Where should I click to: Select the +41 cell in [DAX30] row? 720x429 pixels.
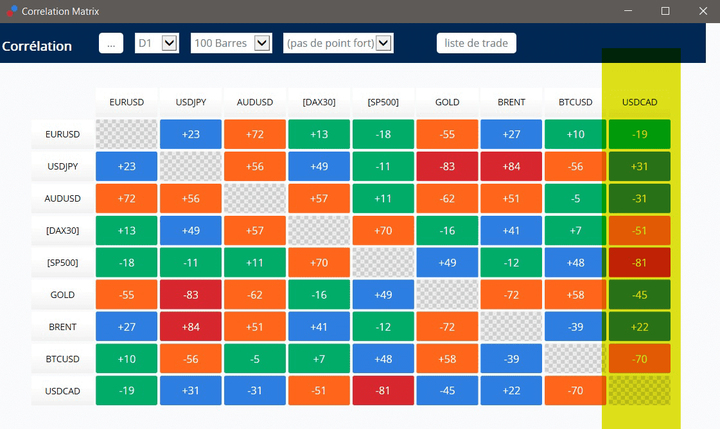[x=511, y=231]
